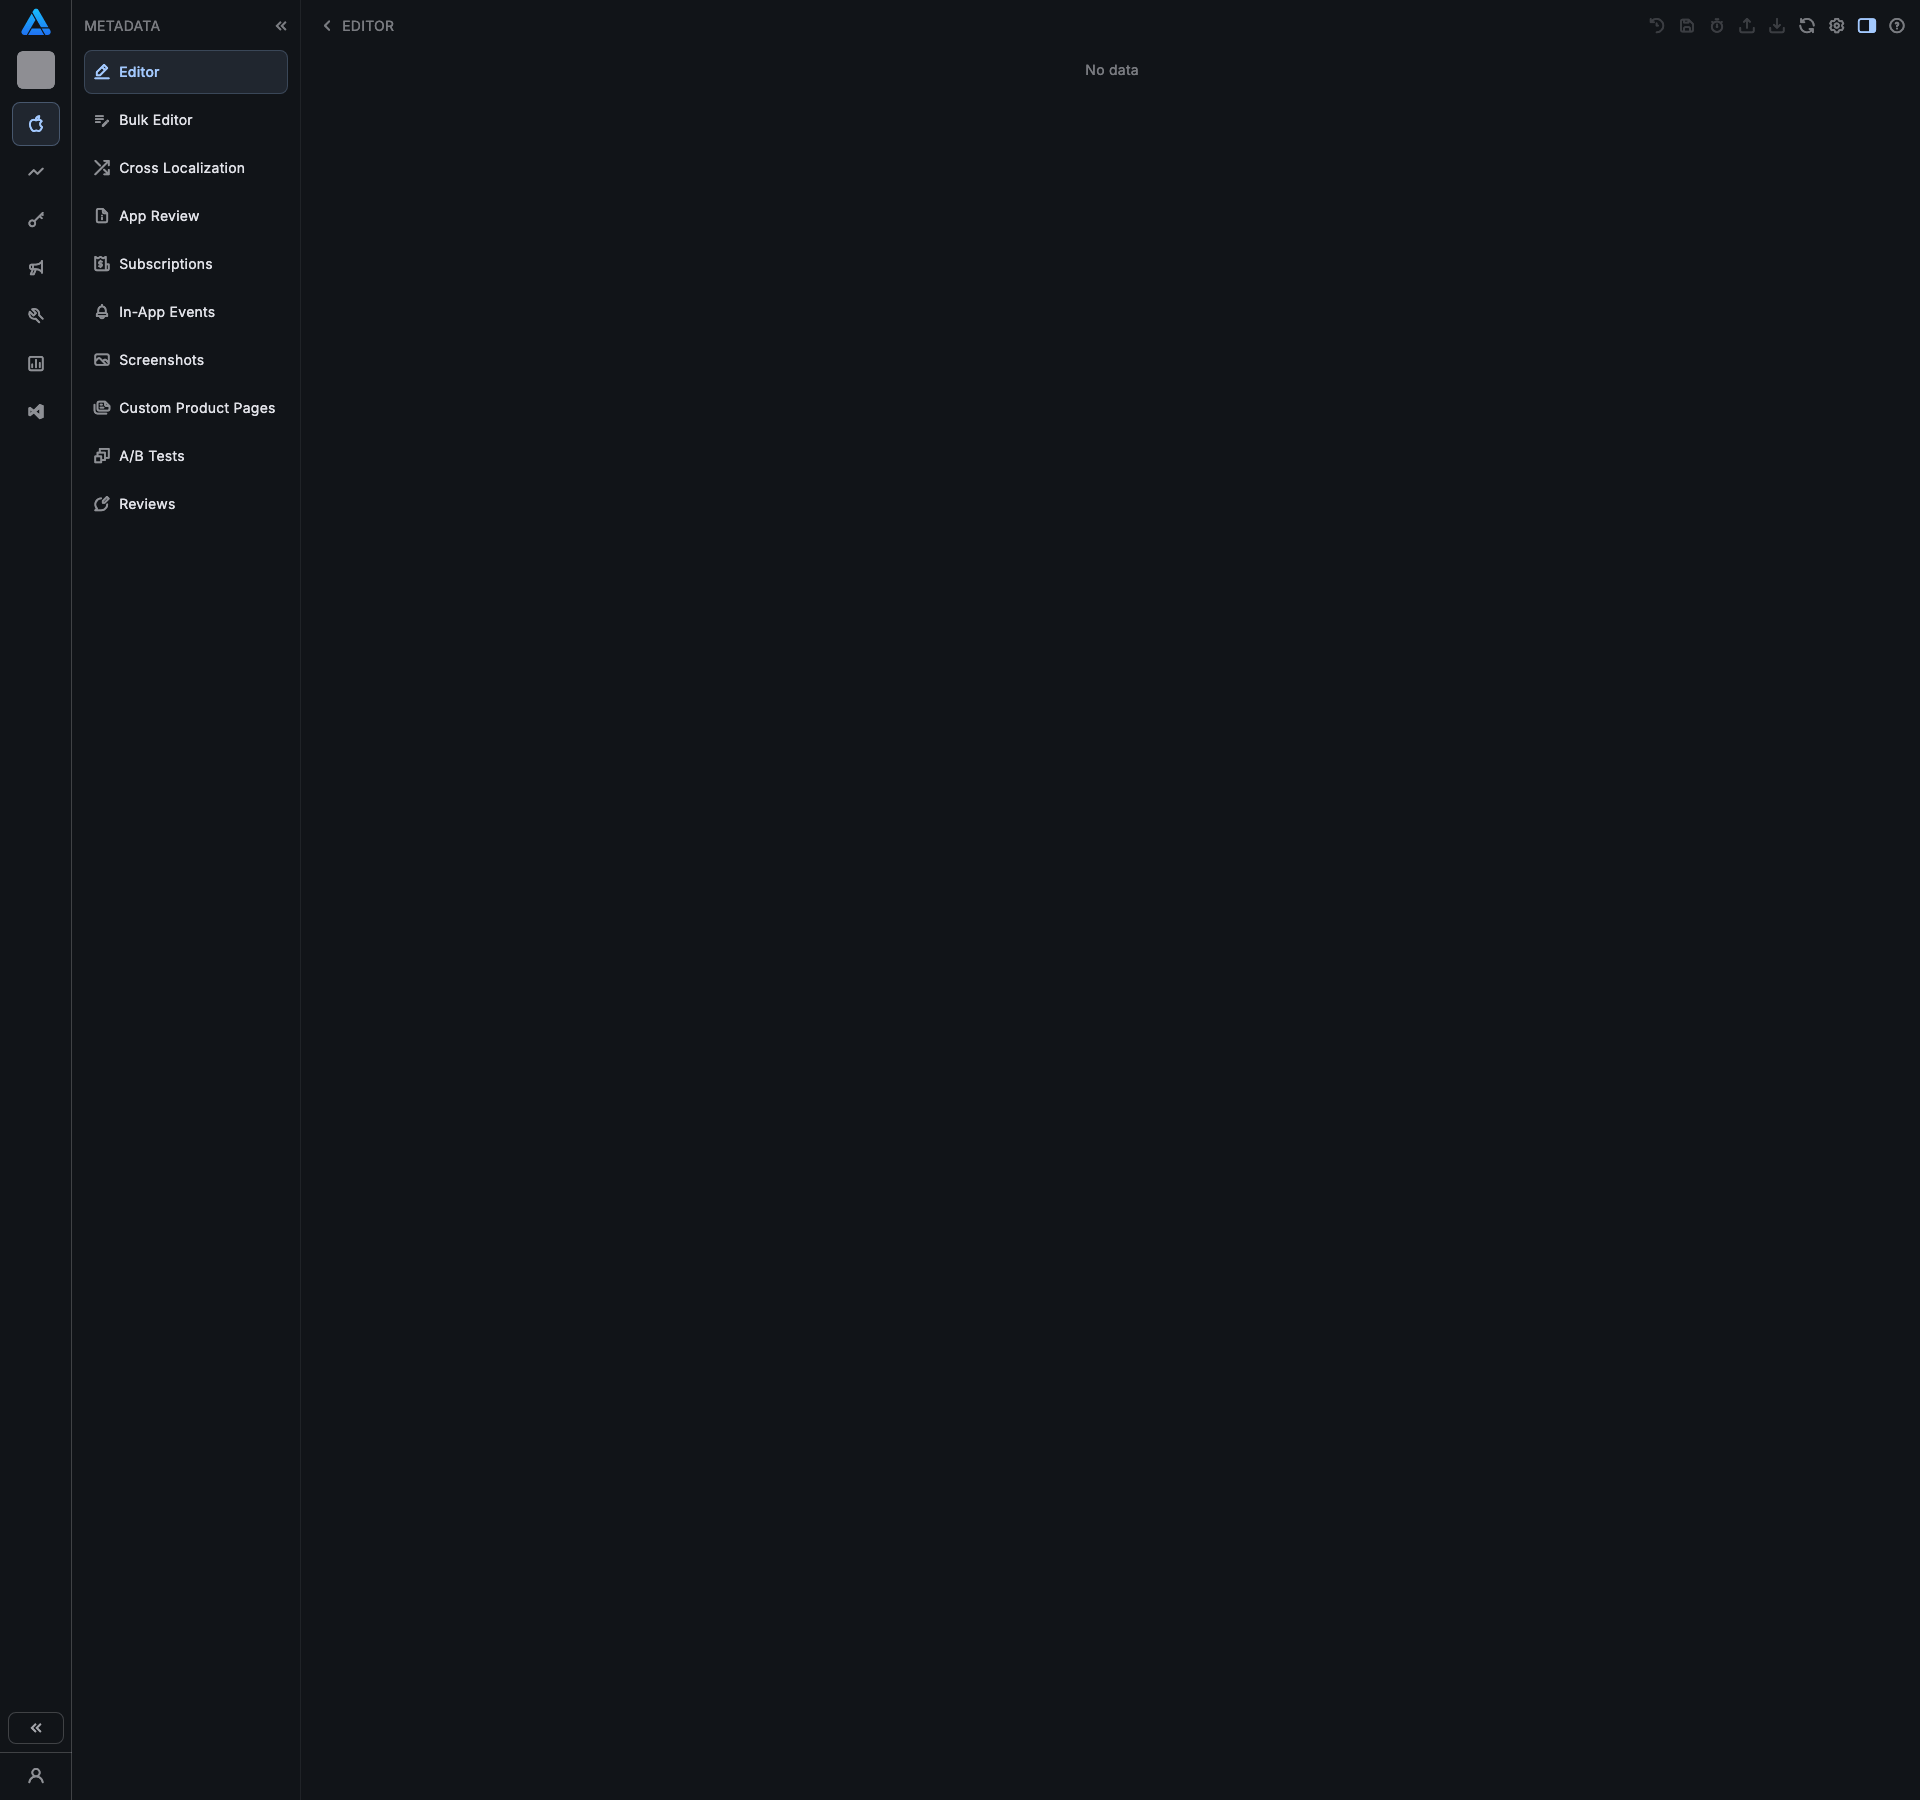1920x1800 pixels.
Task: Collapse the main sidebar at bottom left
Action: 36,1728
